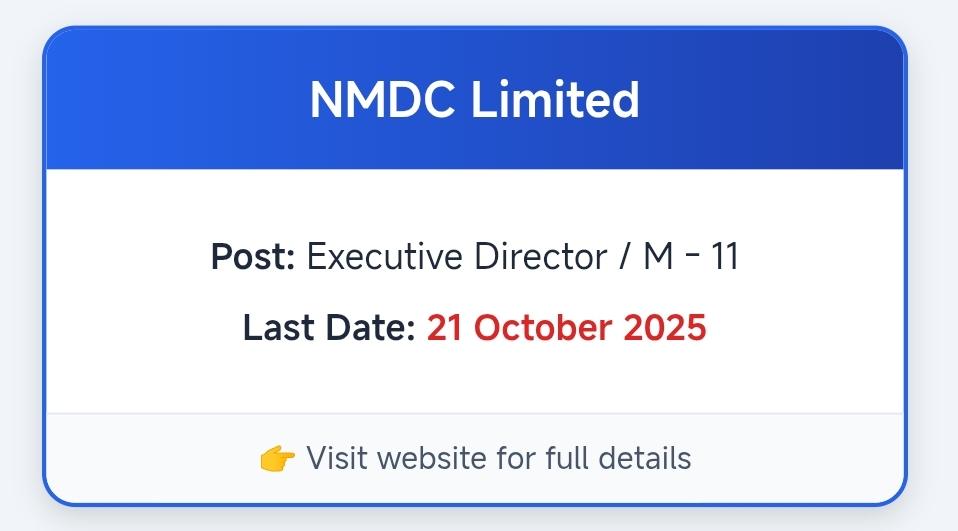Click the pointing hand emoji icon
This screenshot has height=531, width=958.
(x=277, y=459)
